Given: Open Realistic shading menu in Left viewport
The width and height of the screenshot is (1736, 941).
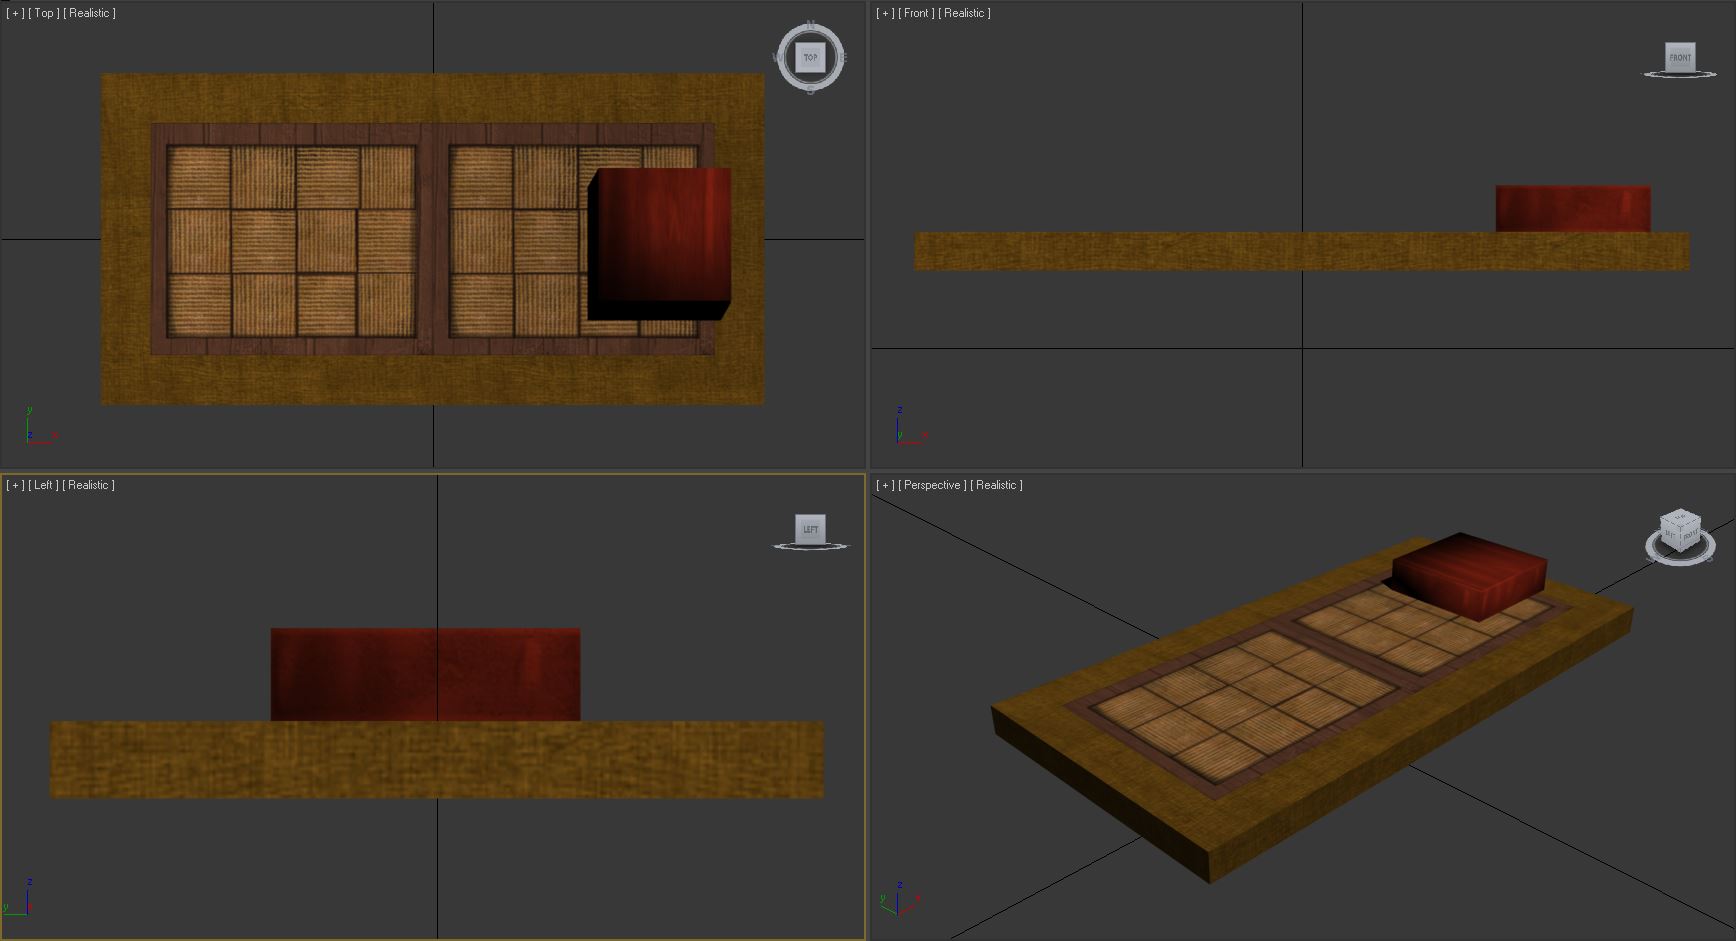Looking at the screenshot, I should click(x=89, y=485).
